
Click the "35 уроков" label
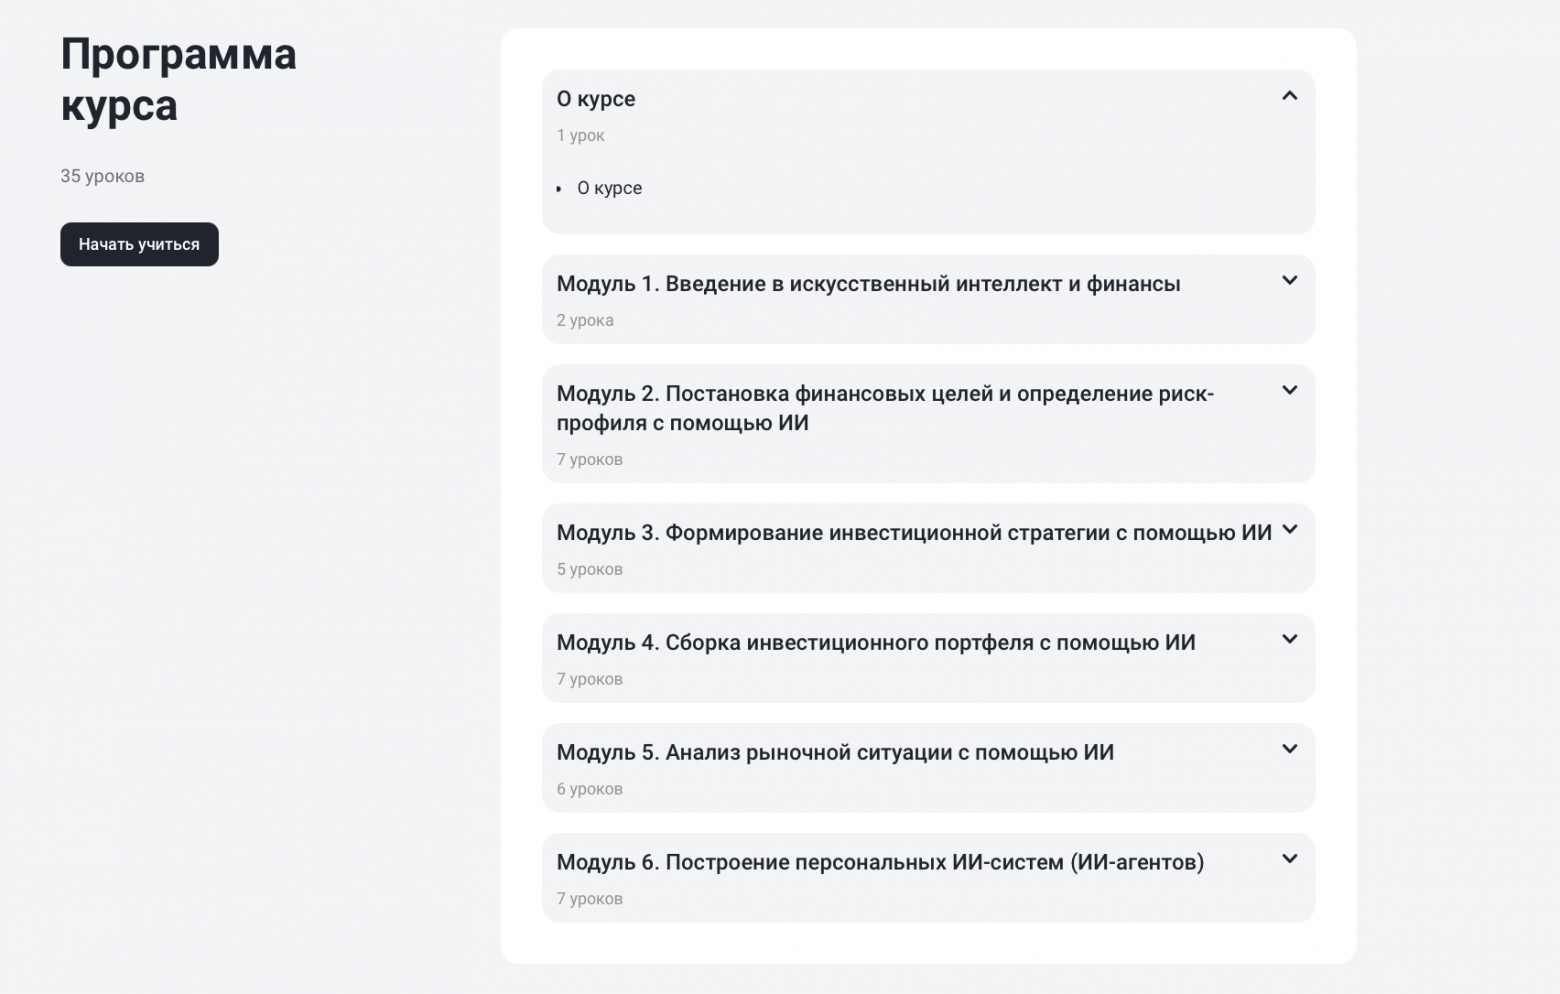click(x=102, y=175)
